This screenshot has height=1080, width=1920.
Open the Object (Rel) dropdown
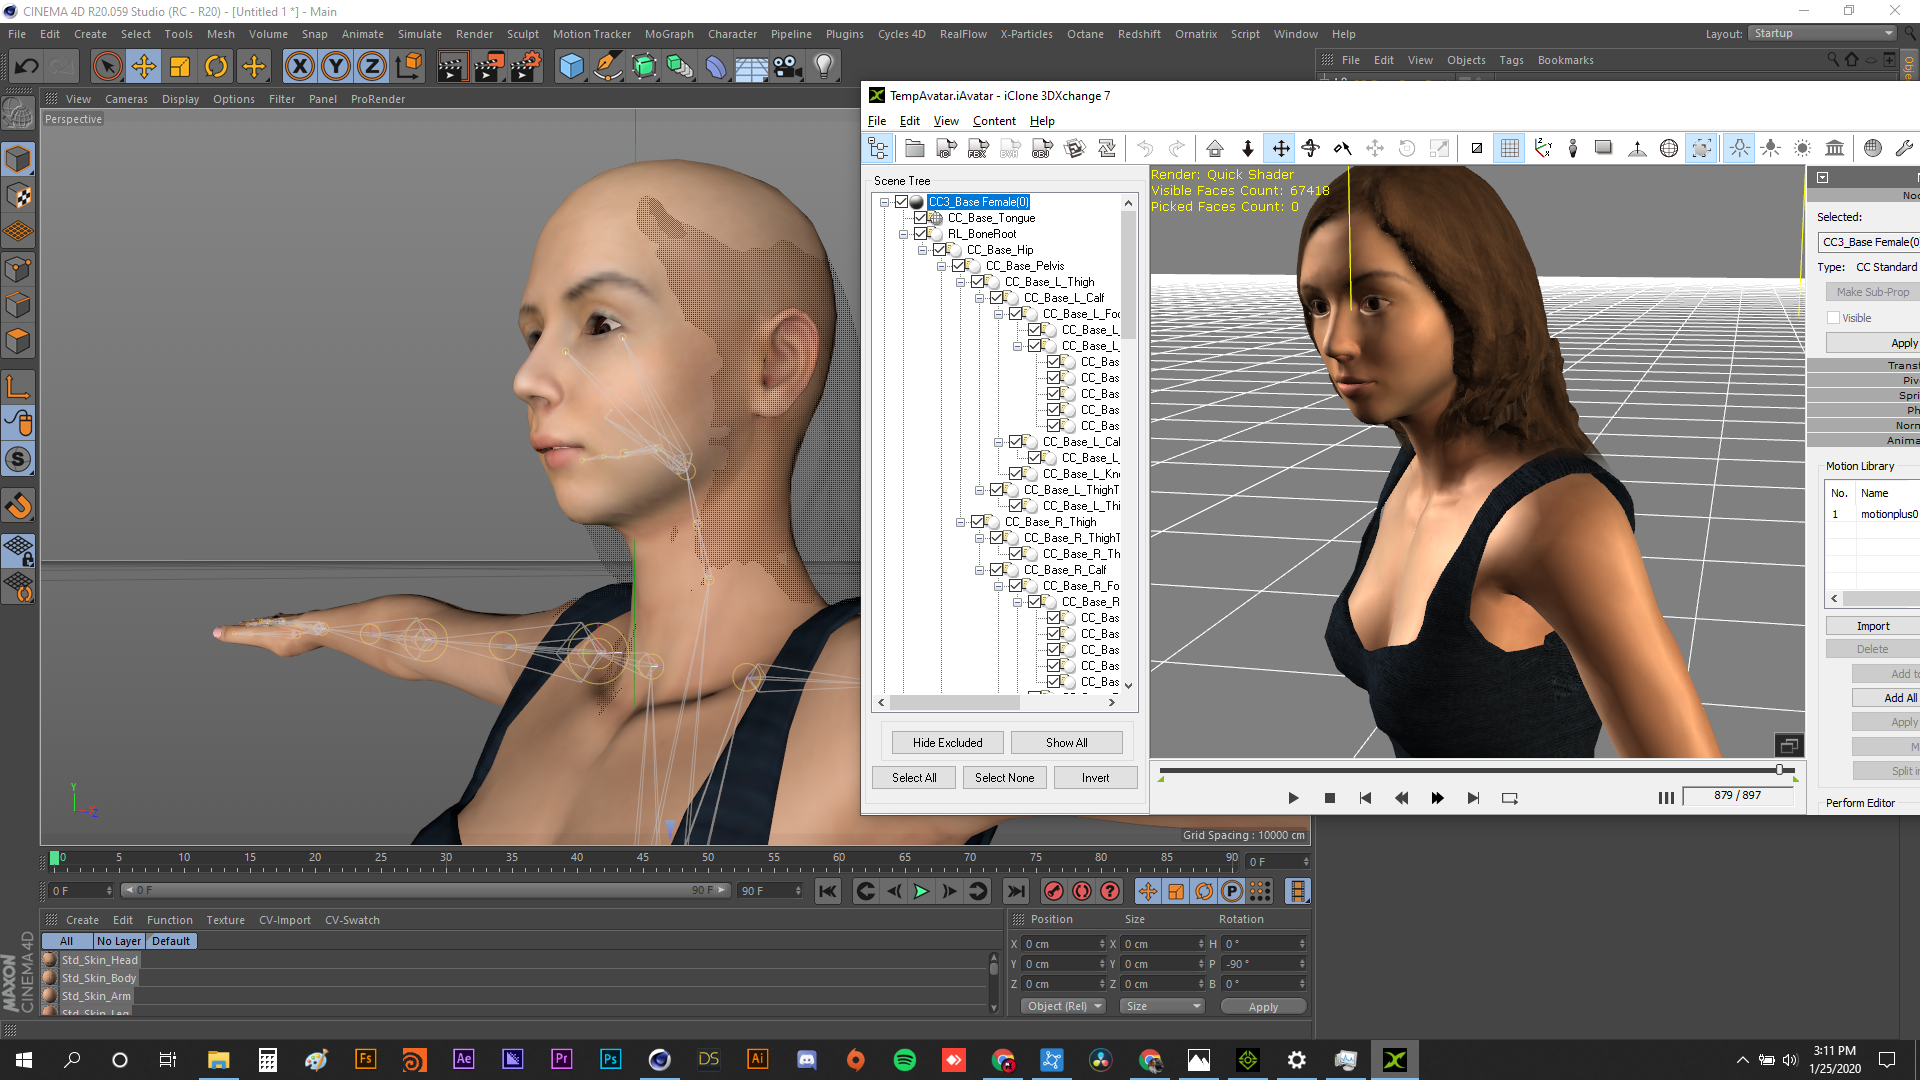tap(1064, 1006)
